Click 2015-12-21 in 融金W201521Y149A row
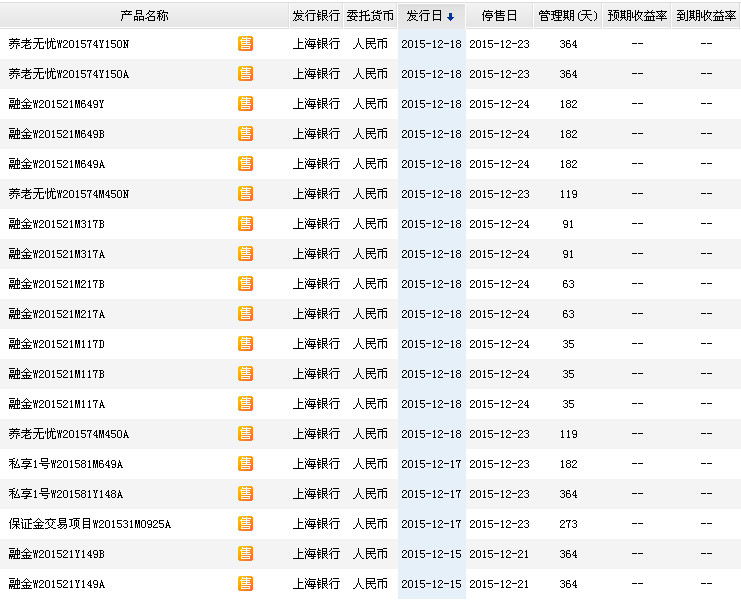741x606 pixels. pos(499,584)
